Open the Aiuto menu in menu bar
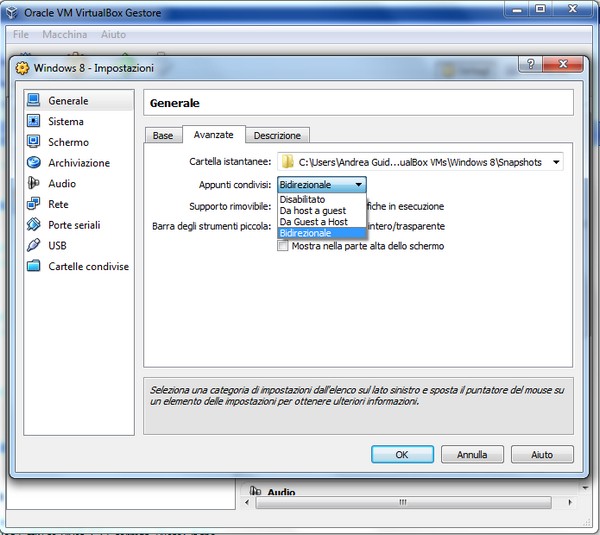The width and height of the screenshot is (600, 535). point(113,34)
